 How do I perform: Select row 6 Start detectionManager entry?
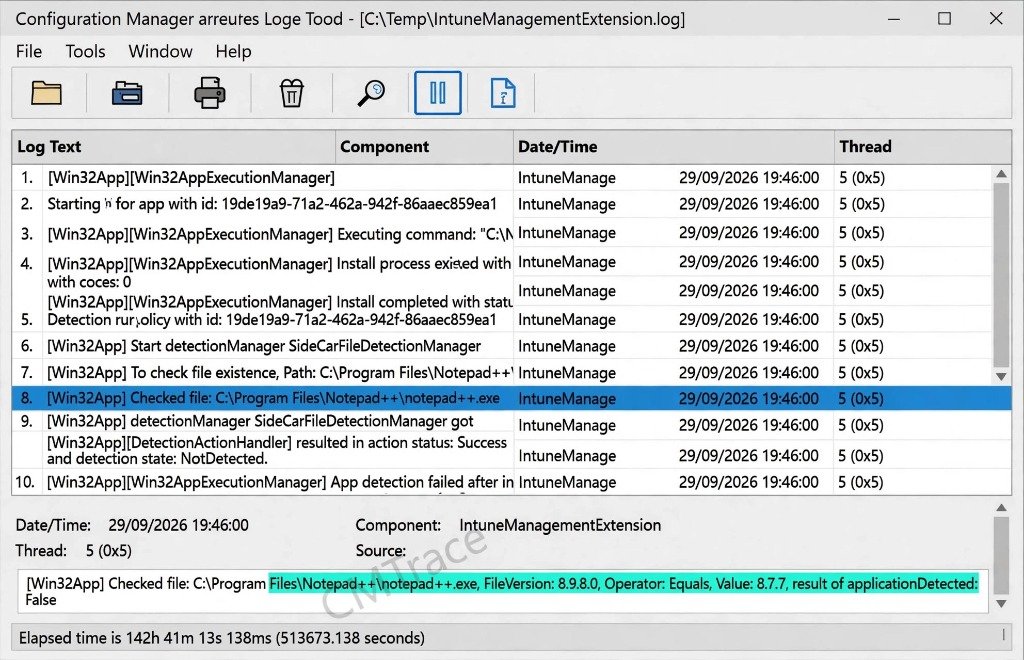(x=502, y=346)
